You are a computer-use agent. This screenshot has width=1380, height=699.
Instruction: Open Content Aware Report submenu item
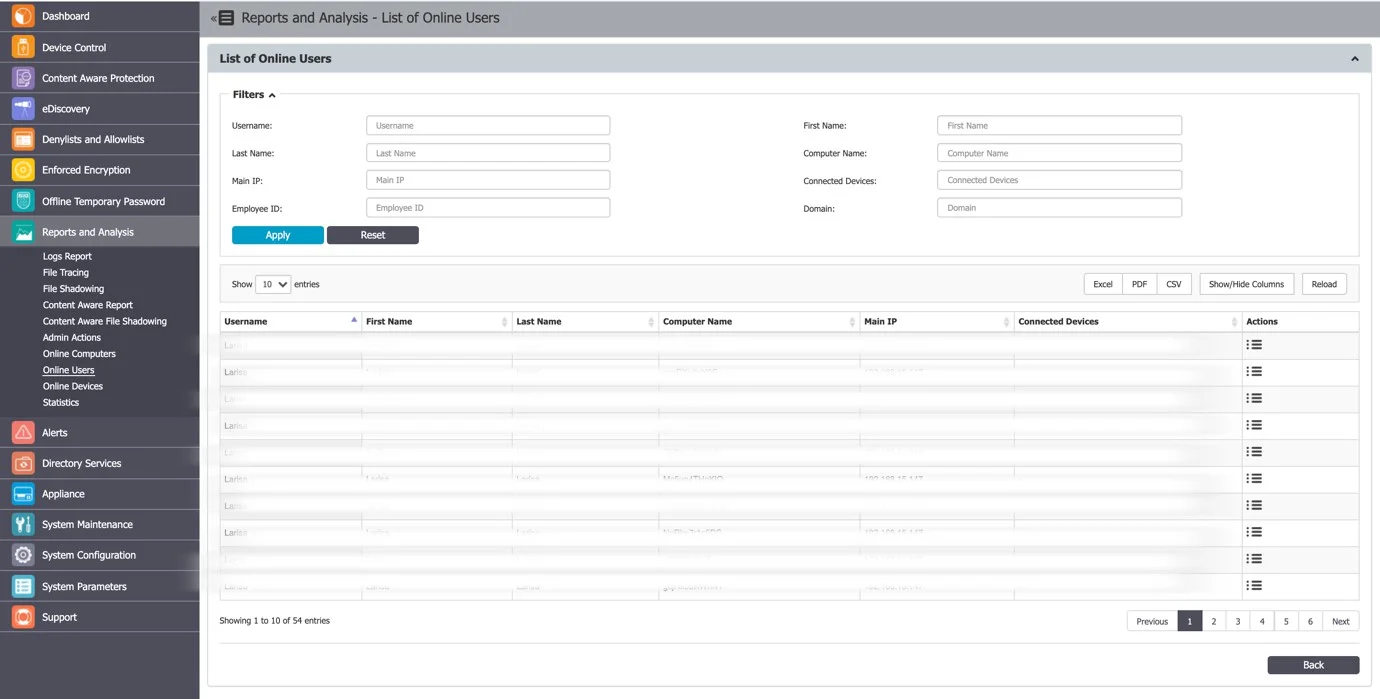(88, 305)
